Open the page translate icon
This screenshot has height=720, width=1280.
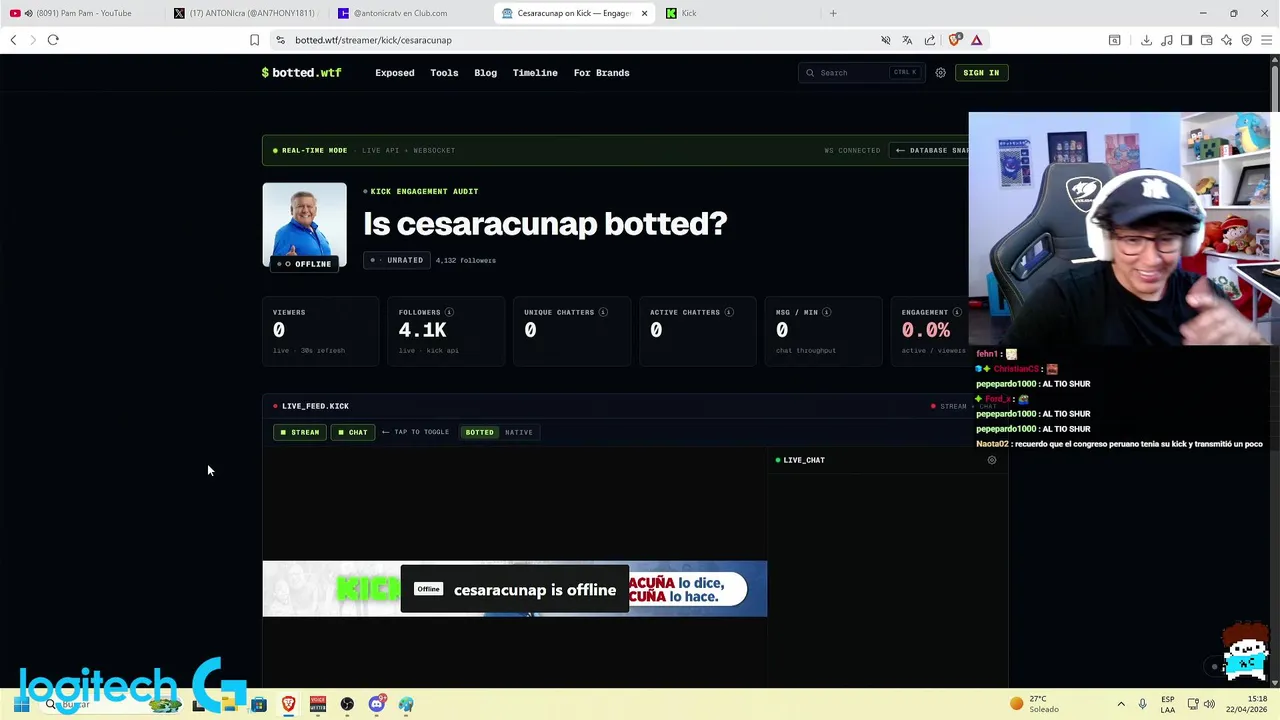pyautogui.click(x=907, y=40)
